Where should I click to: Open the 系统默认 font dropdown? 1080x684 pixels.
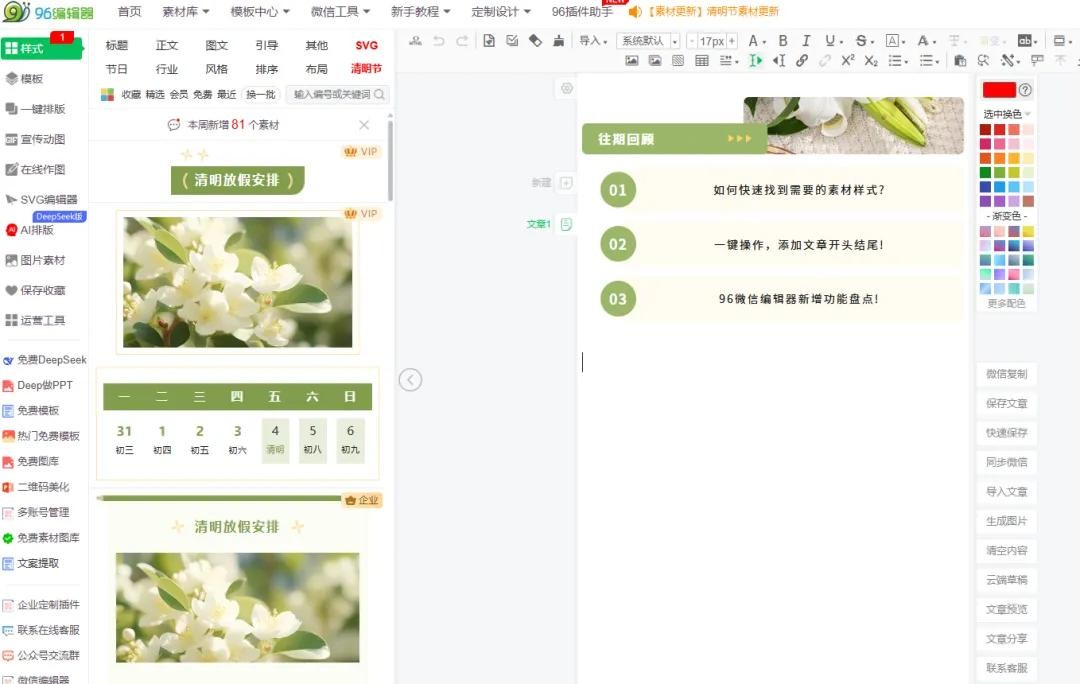click(648, 41)
